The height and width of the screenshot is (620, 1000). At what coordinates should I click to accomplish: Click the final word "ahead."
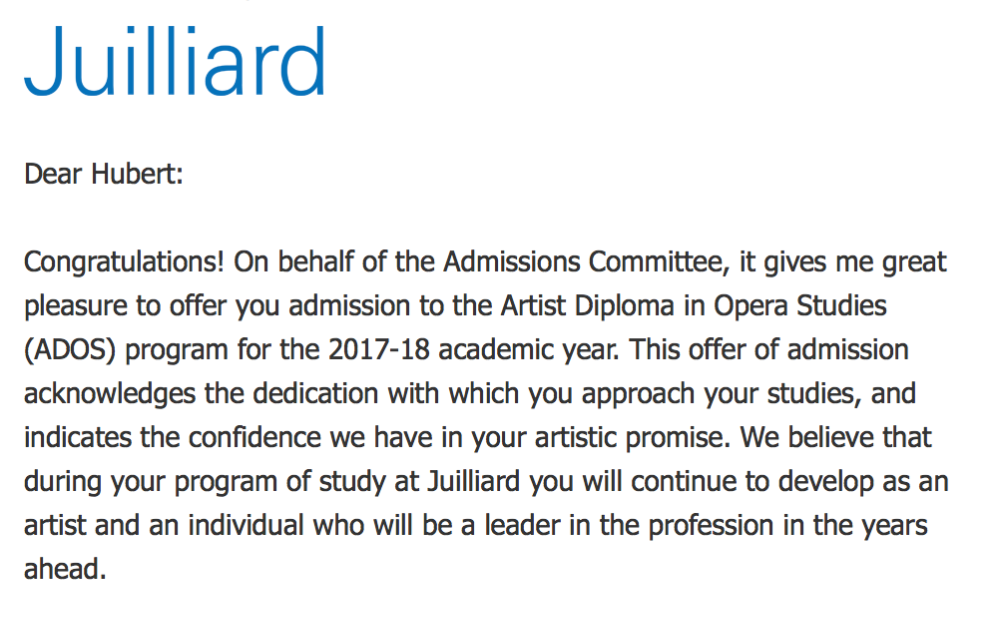(x=64, y=568)
